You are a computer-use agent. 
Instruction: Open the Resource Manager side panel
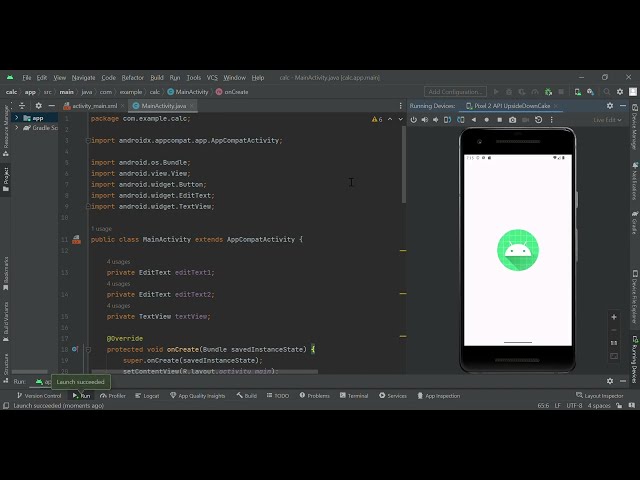click(6, 130)
